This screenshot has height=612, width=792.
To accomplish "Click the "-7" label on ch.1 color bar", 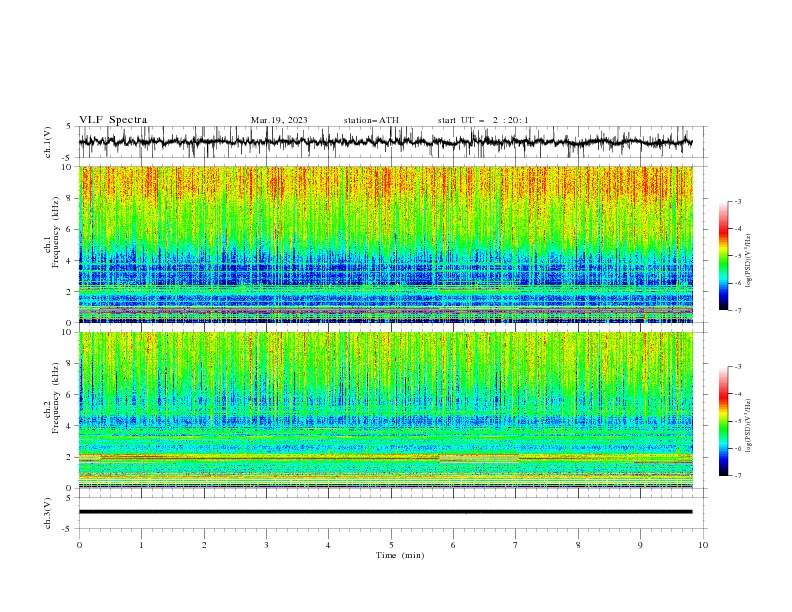I will [x=737, y=310].
